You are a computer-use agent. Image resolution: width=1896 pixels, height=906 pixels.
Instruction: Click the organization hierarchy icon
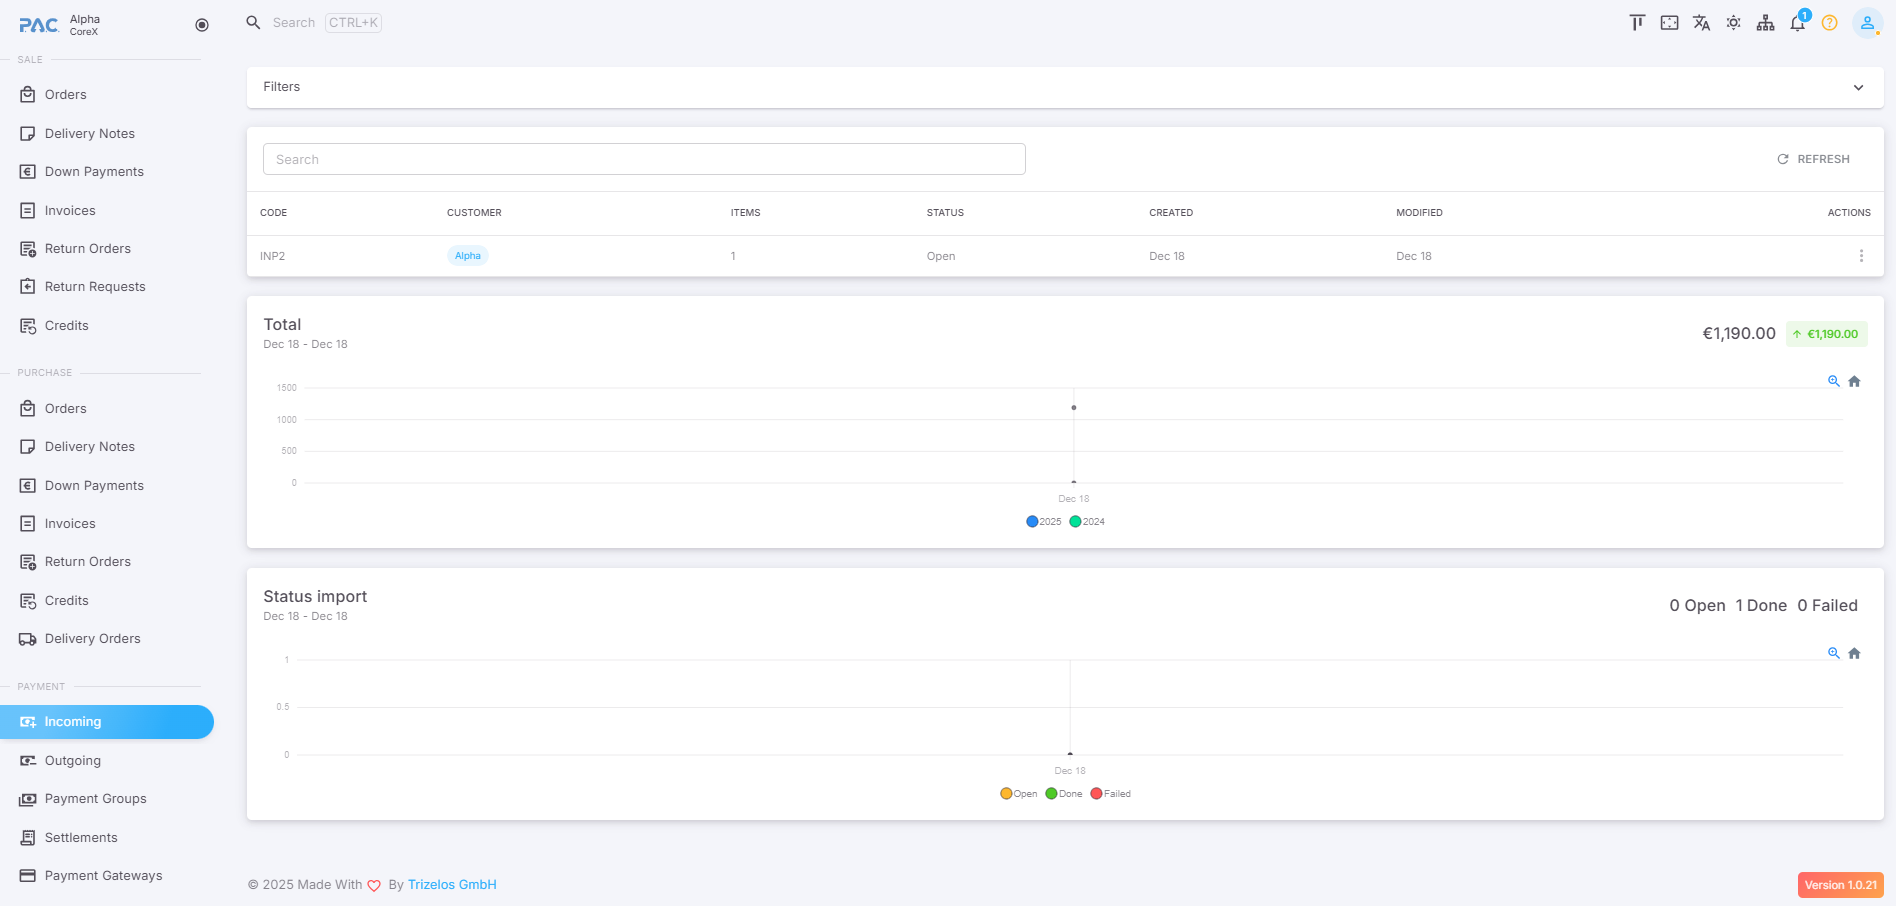point(1765,23)
